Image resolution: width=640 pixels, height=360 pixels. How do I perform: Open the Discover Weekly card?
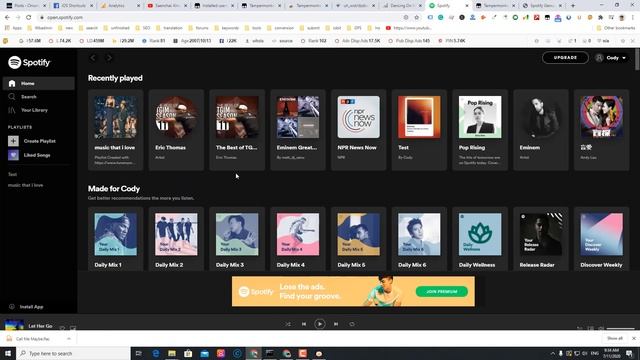pos(602,239)
